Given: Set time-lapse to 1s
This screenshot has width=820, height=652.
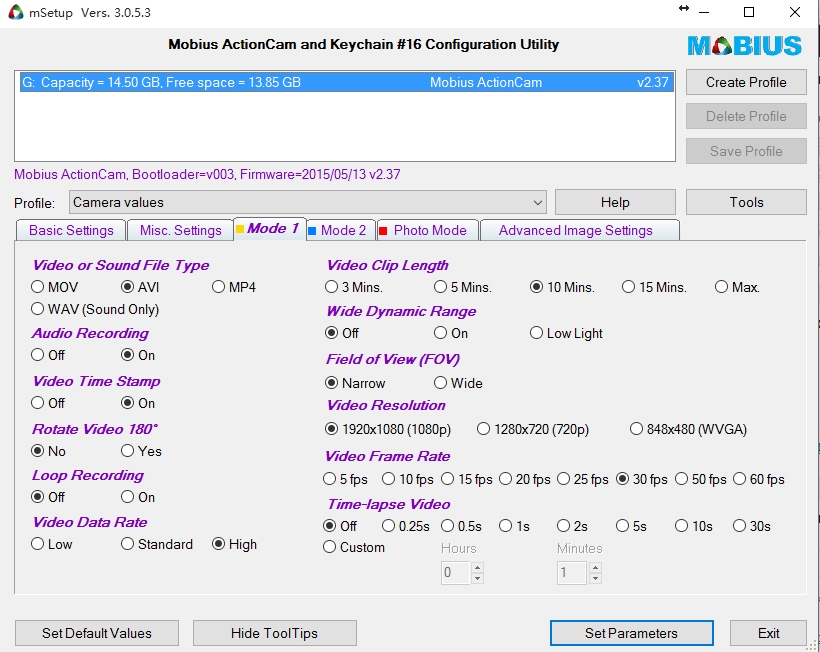Looking at the screenshot, I should coord(515,526).
